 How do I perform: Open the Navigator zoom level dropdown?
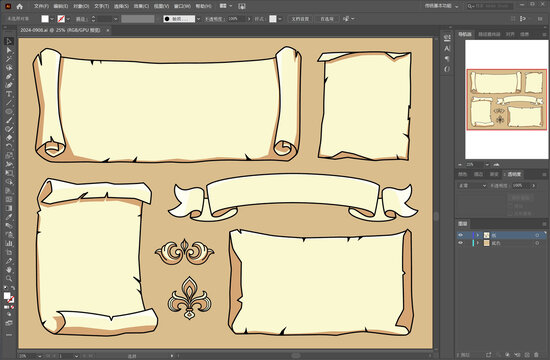(487, 165)
